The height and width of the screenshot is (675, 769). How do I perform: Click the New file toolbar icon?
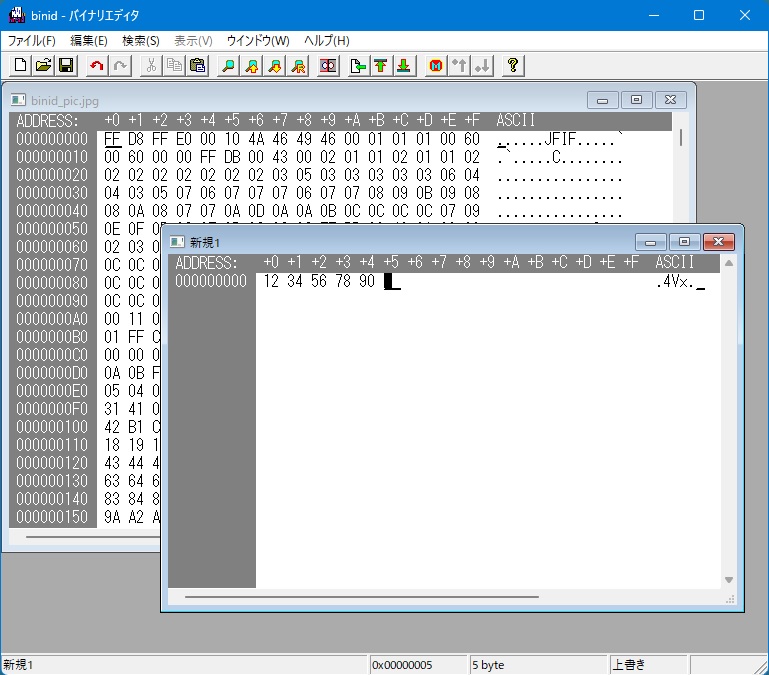(20, 65)
